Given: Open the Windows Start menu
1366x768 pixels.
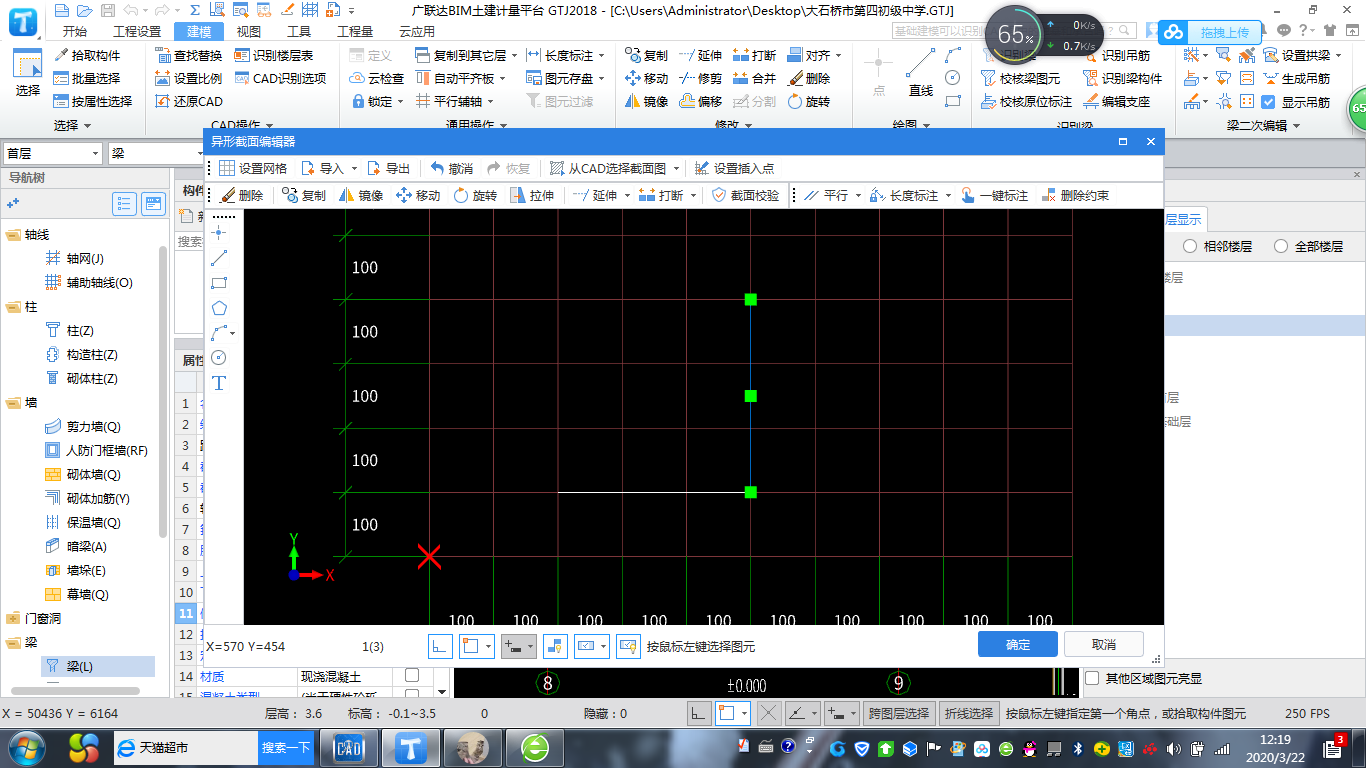Looking at the screenshot, I should [x=26, y=746].
